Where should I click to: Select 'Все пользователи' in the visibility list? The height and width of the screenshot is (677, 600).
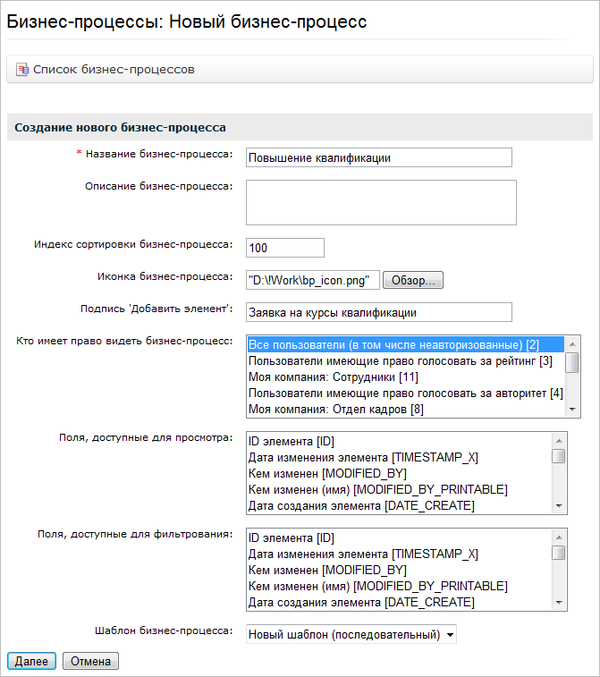pyautogui.click(x=393, y=344)
